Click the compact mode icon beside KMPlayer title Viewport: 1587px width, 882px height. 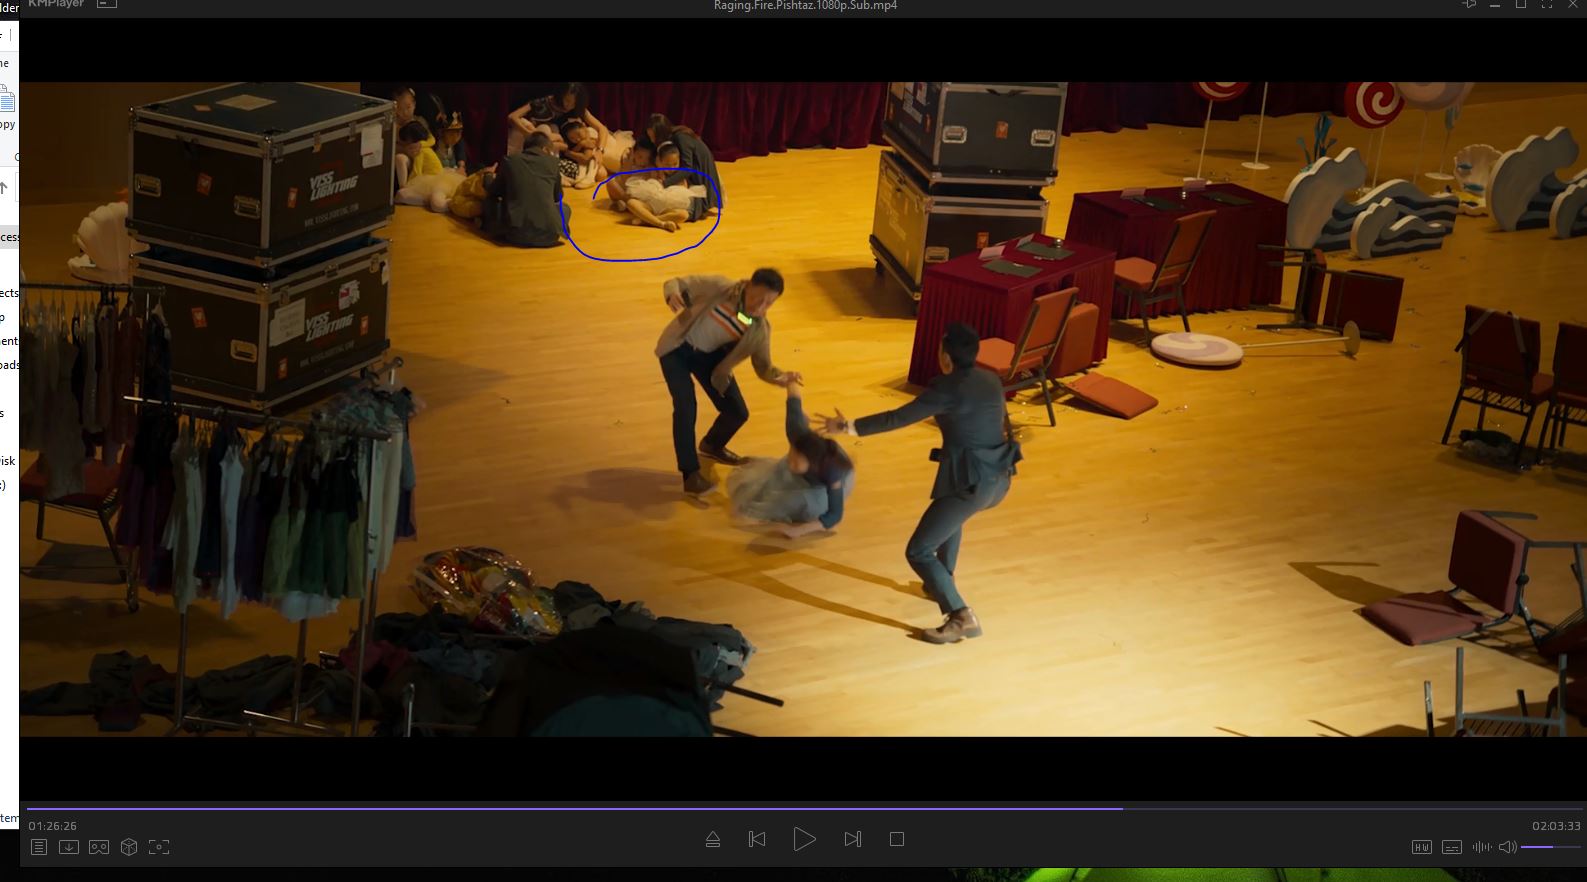pyautogui.click(x=107, y=4)
